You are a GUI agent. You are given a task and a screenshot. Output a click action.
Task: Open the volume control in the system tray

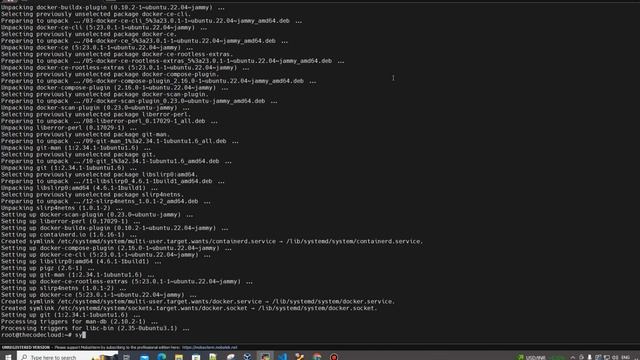pos(616,358)
